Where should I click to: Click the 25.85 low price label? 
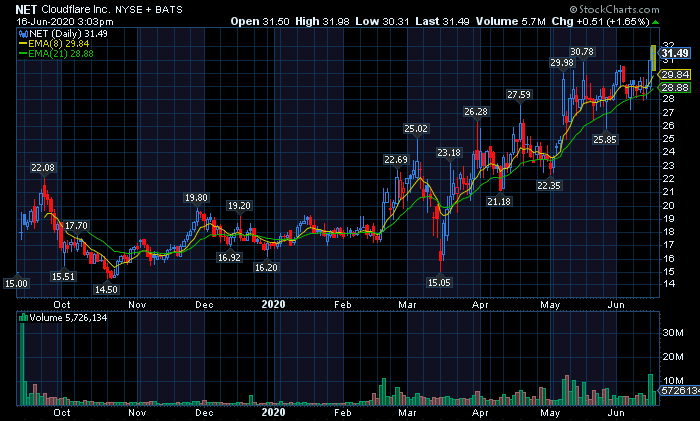(605, 140)
